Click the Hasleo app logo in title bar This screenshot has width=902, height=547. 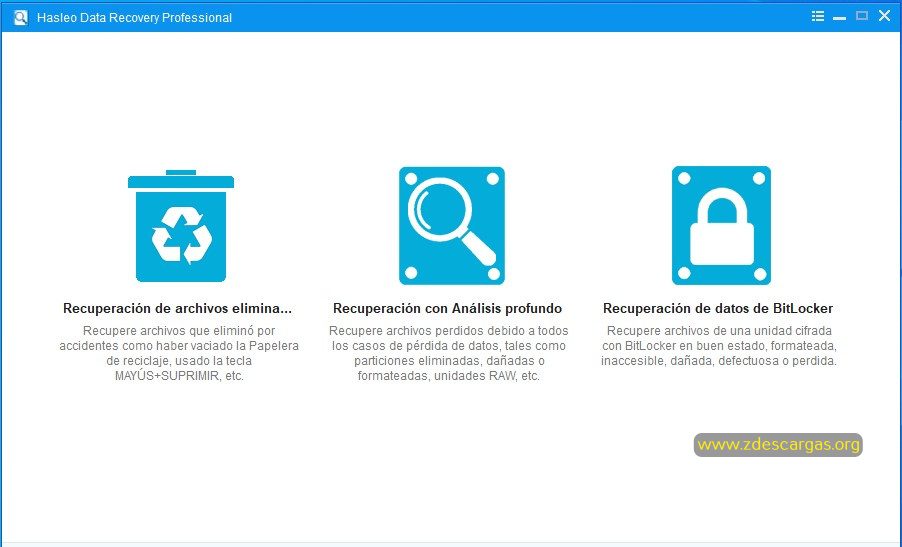[20, 17]
